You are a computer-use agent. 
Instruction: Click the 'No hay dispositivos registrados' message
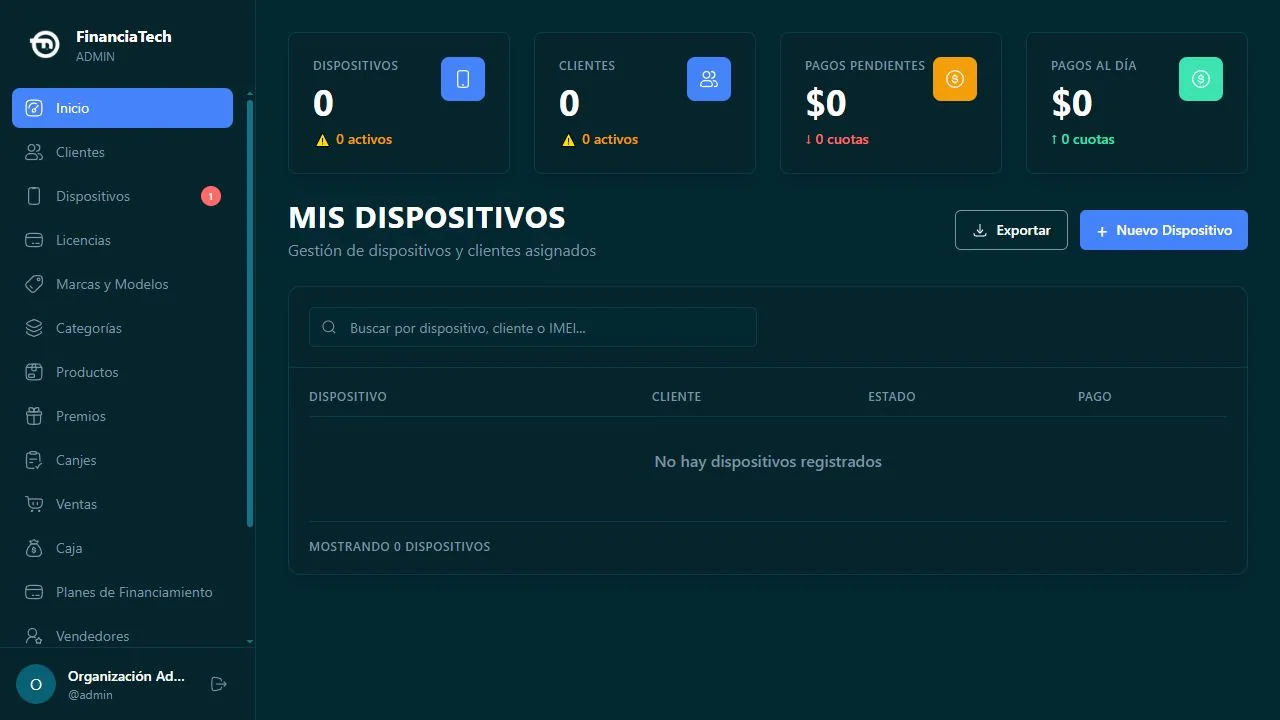[x=768, y=461]
